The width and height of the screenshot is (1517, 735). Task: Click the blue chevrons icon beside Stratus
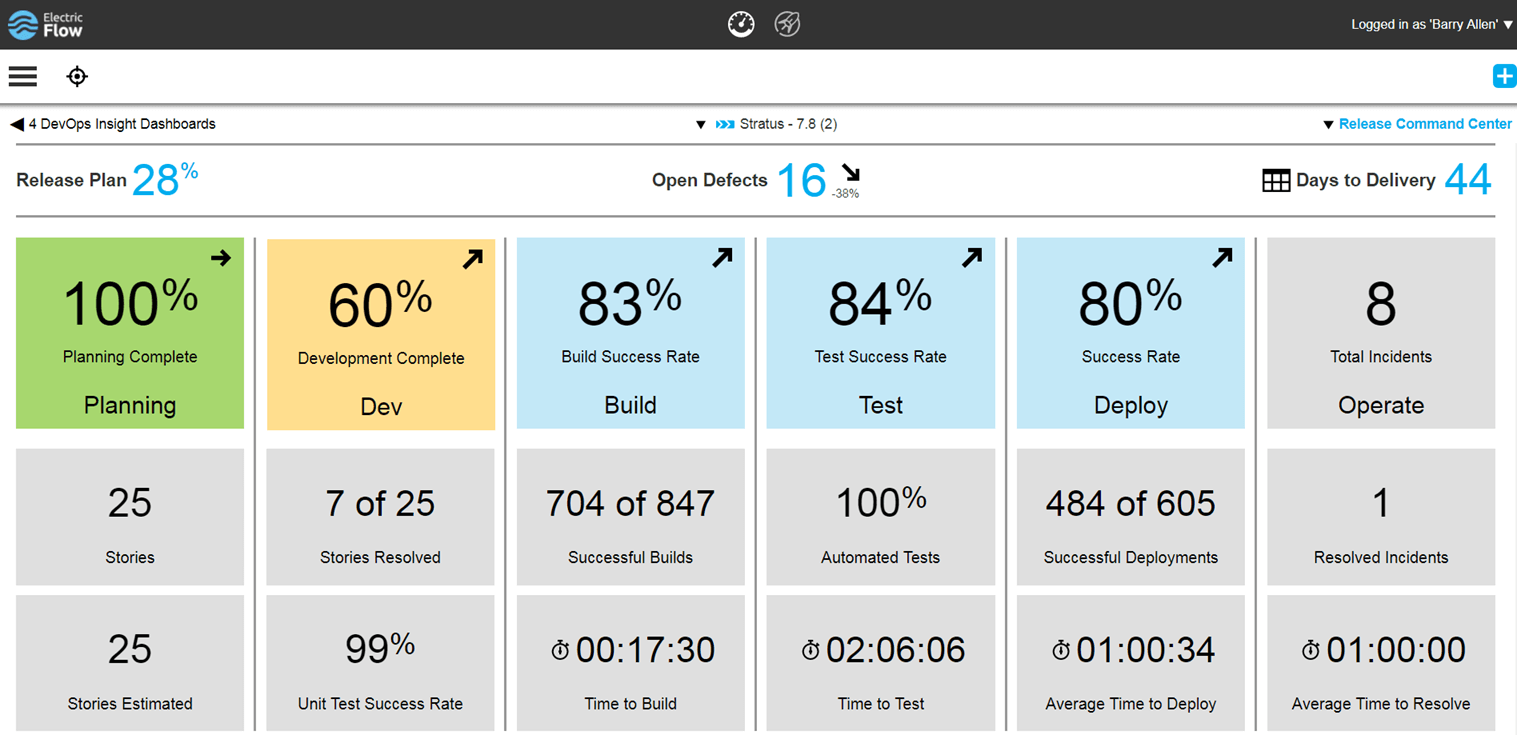click(x=725, y=125)
